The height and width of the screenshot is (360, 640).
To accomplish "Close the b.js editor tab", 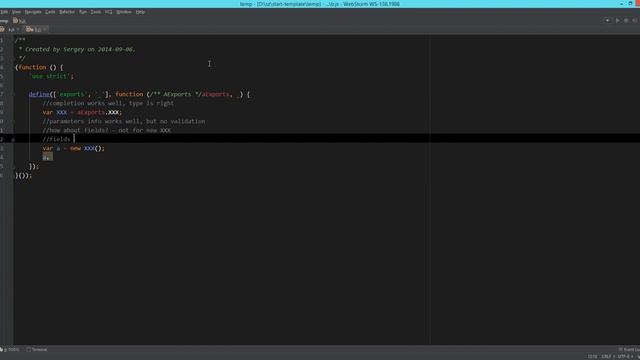I will (45, 29).
